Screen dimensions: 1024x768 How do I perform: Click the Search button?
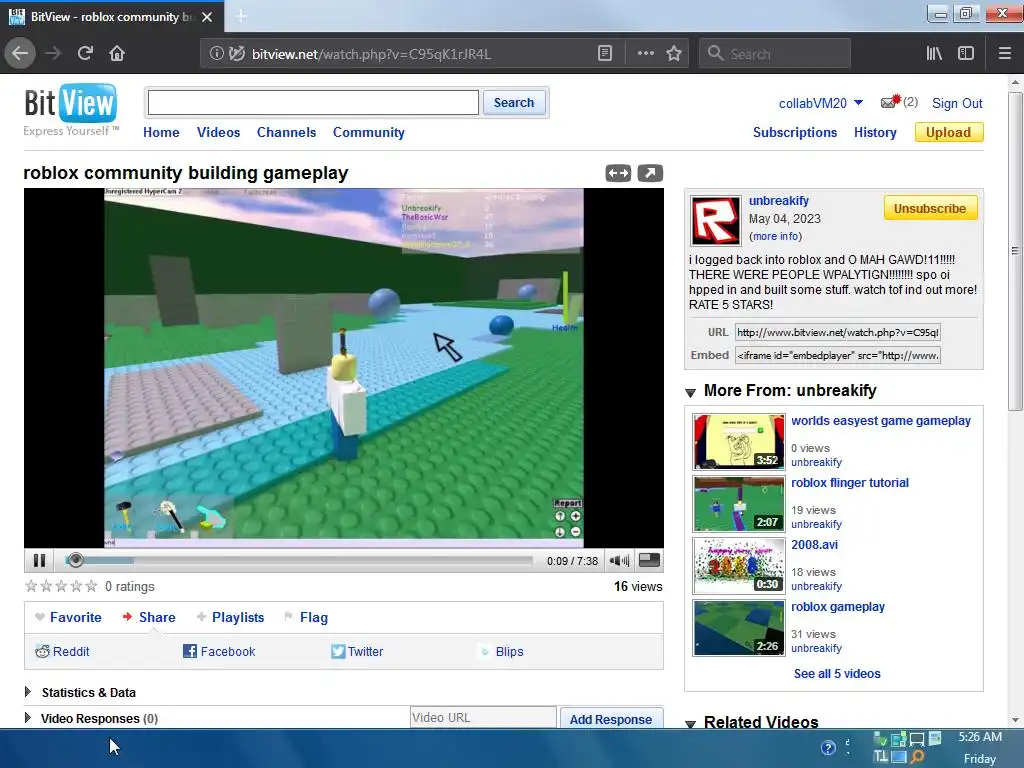tap(514, 103)
